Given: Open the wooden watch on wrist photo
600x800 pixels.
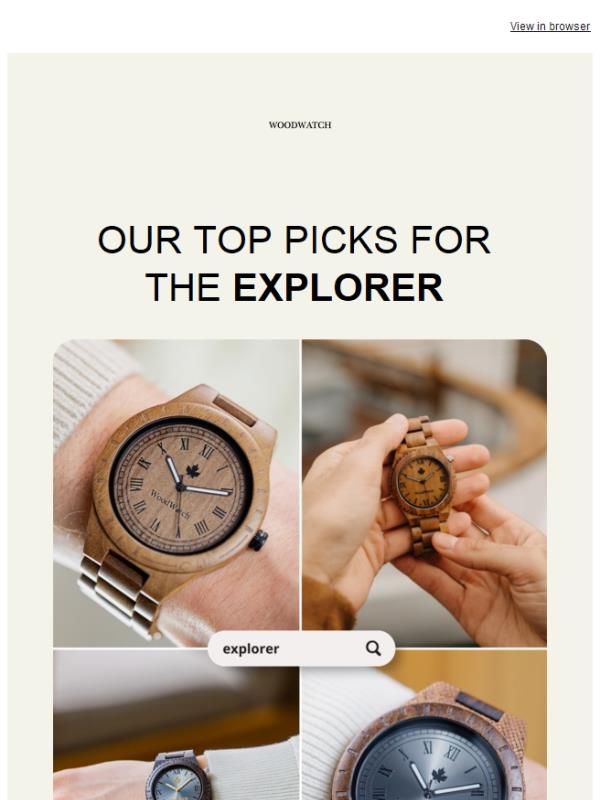Looking at the screenshot, I should pyautogui.click(x=176, y=493).
